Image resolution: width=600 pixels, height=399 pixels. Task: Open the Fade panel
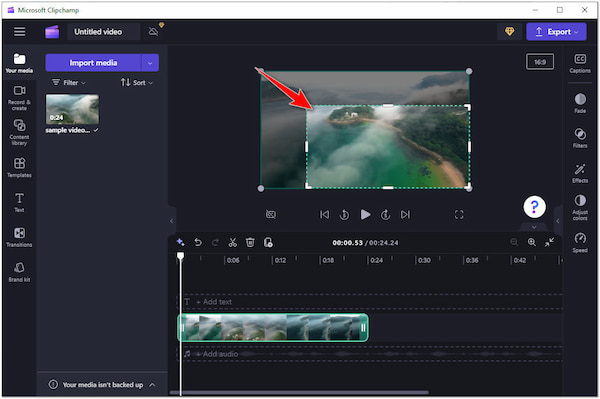click(580, 103)
